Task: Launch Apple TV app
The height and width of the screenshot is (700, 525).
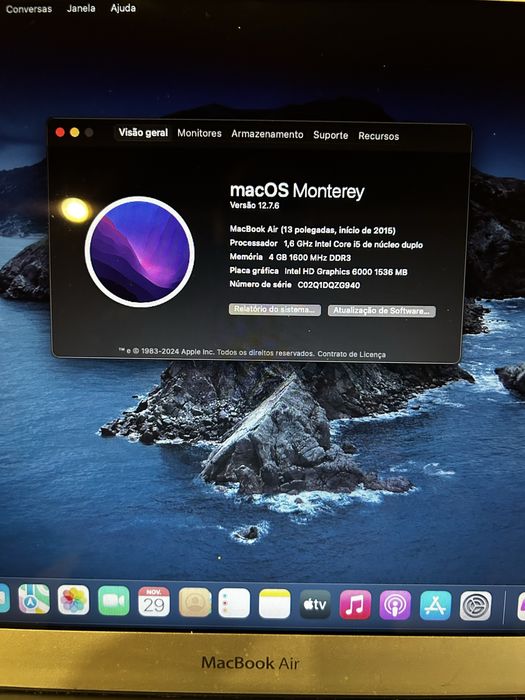Action: [x=315, y=604]
